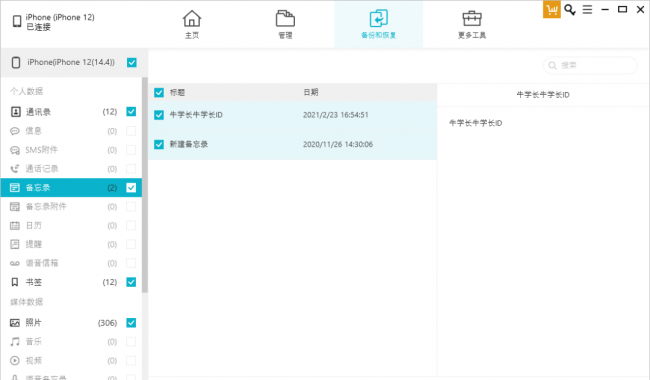
Task: Click the date 2021/2/23 16:54:51
Action: 335,115
